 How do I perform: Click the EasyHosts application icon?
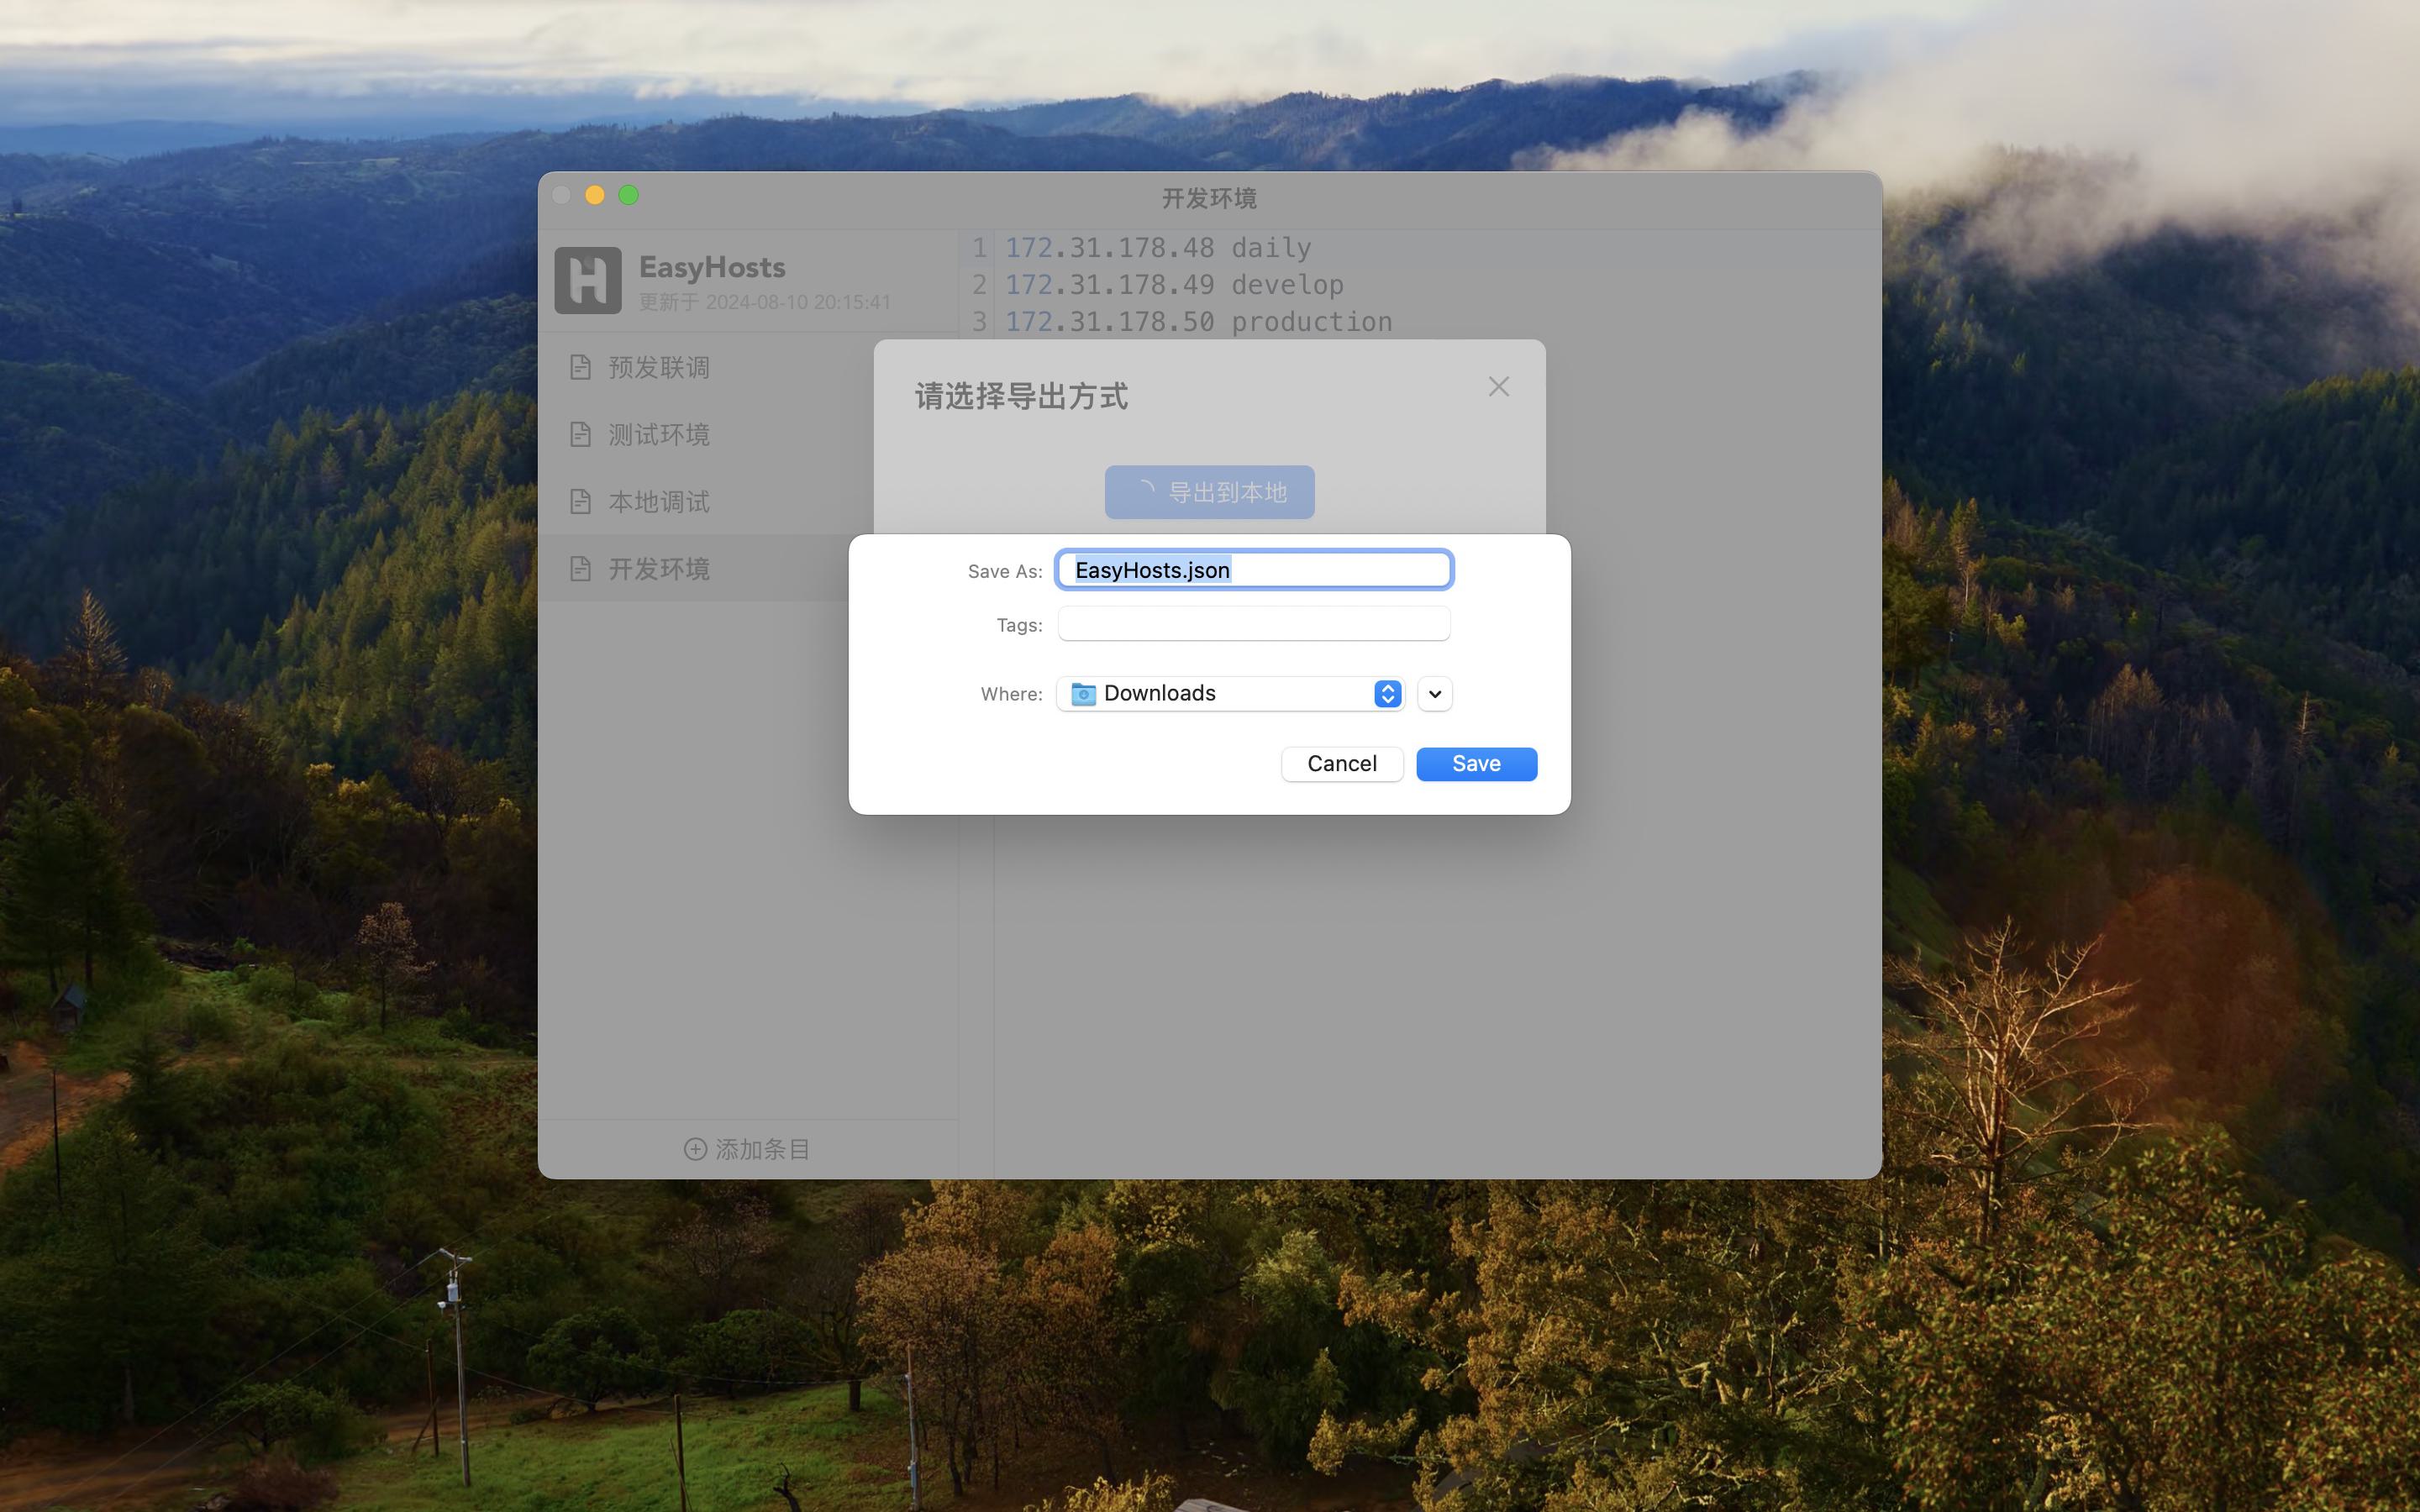coord(587,279)
